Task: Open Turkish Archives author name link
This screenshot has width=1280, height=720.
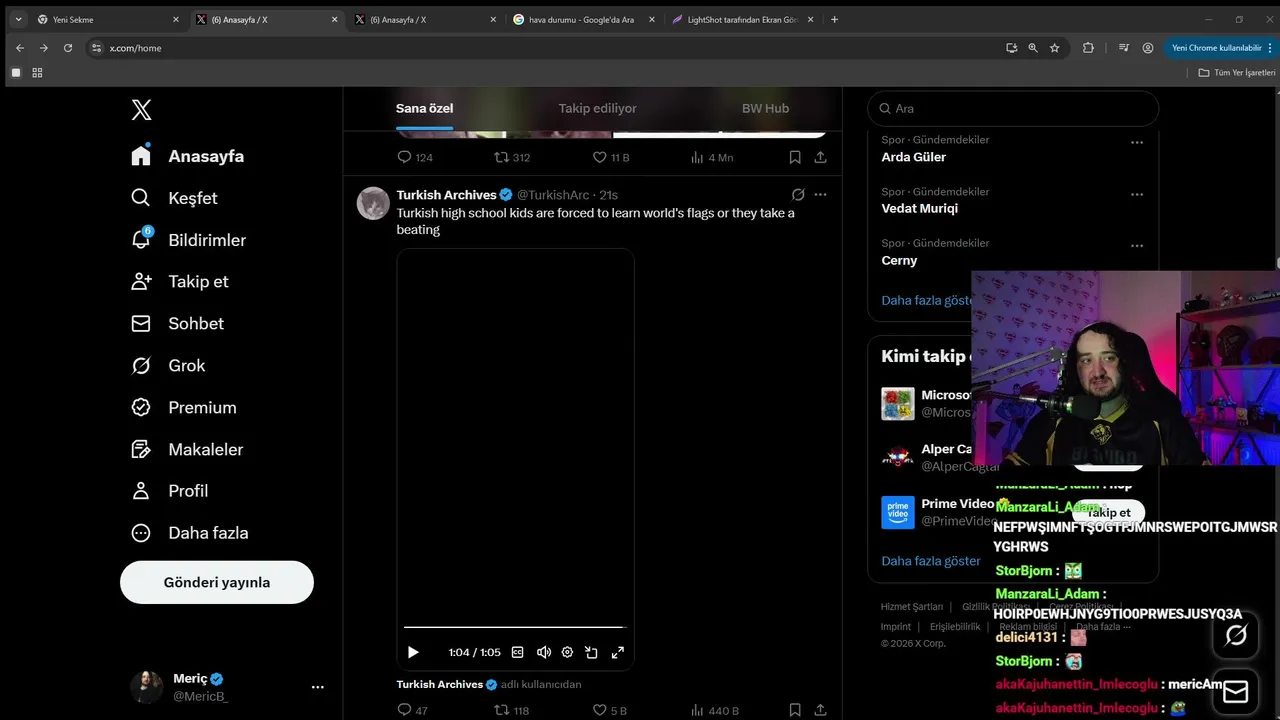Action: click(x=446, y=195)
